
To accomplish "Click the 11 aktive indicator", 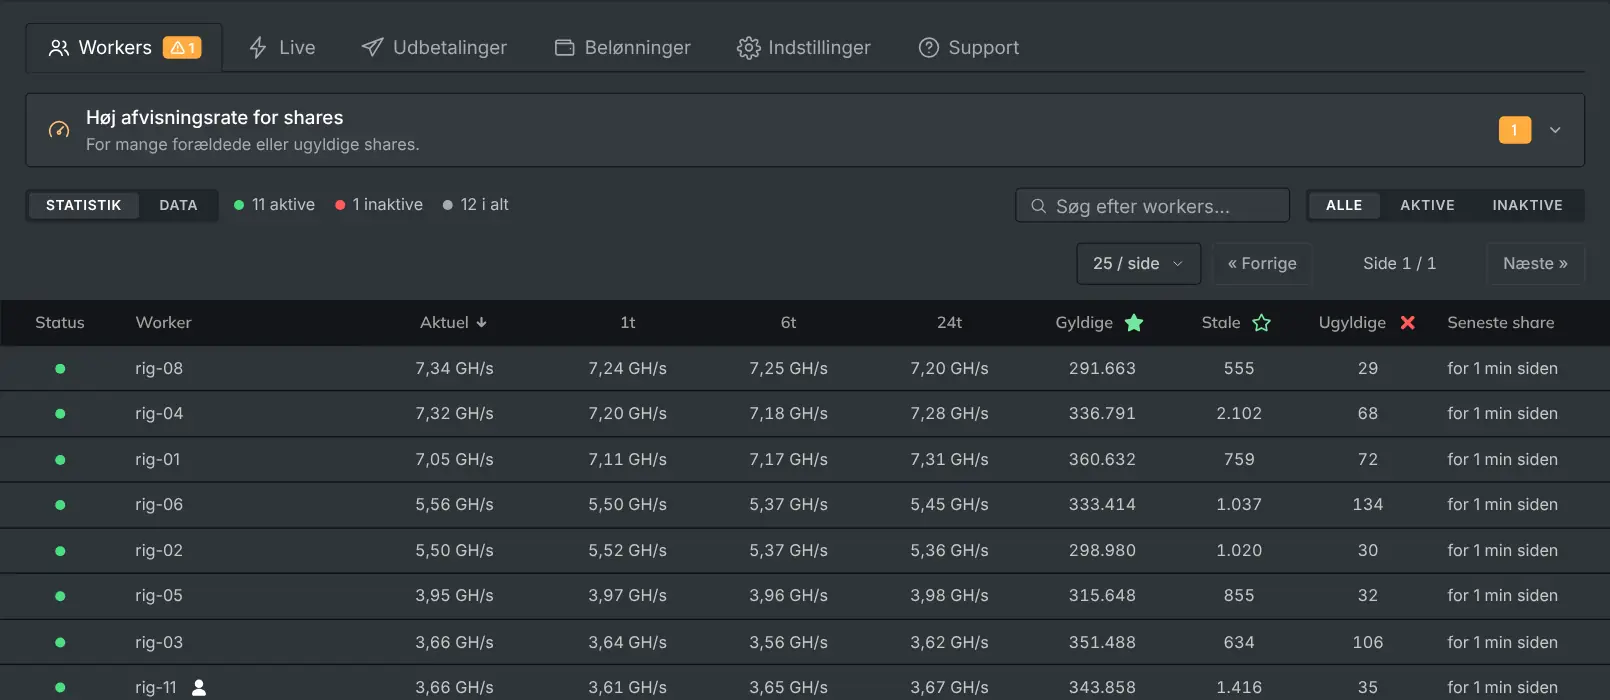I will [x=274, y=205].
